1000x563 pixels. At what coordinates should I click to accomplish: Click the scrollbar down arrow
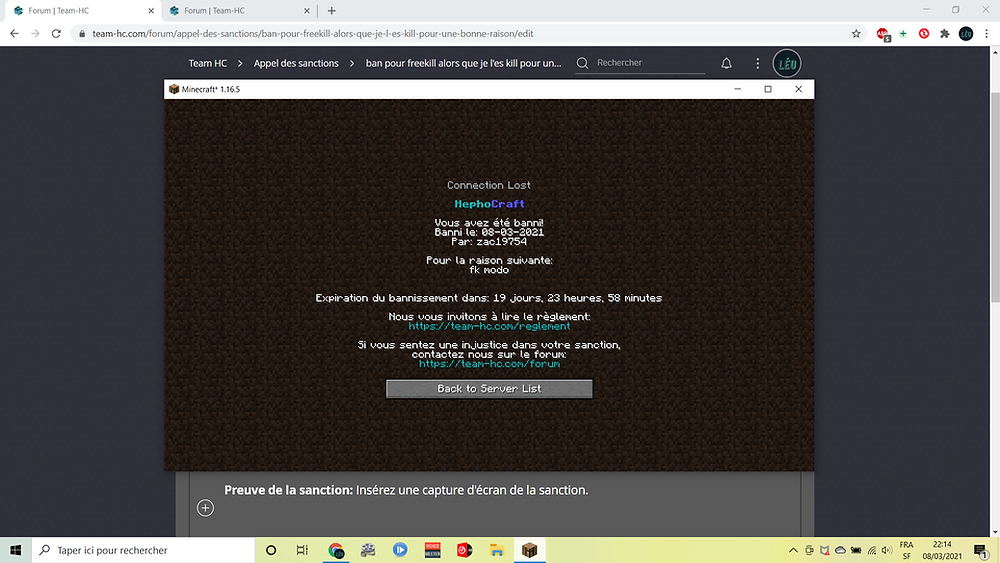click(995, 532)
